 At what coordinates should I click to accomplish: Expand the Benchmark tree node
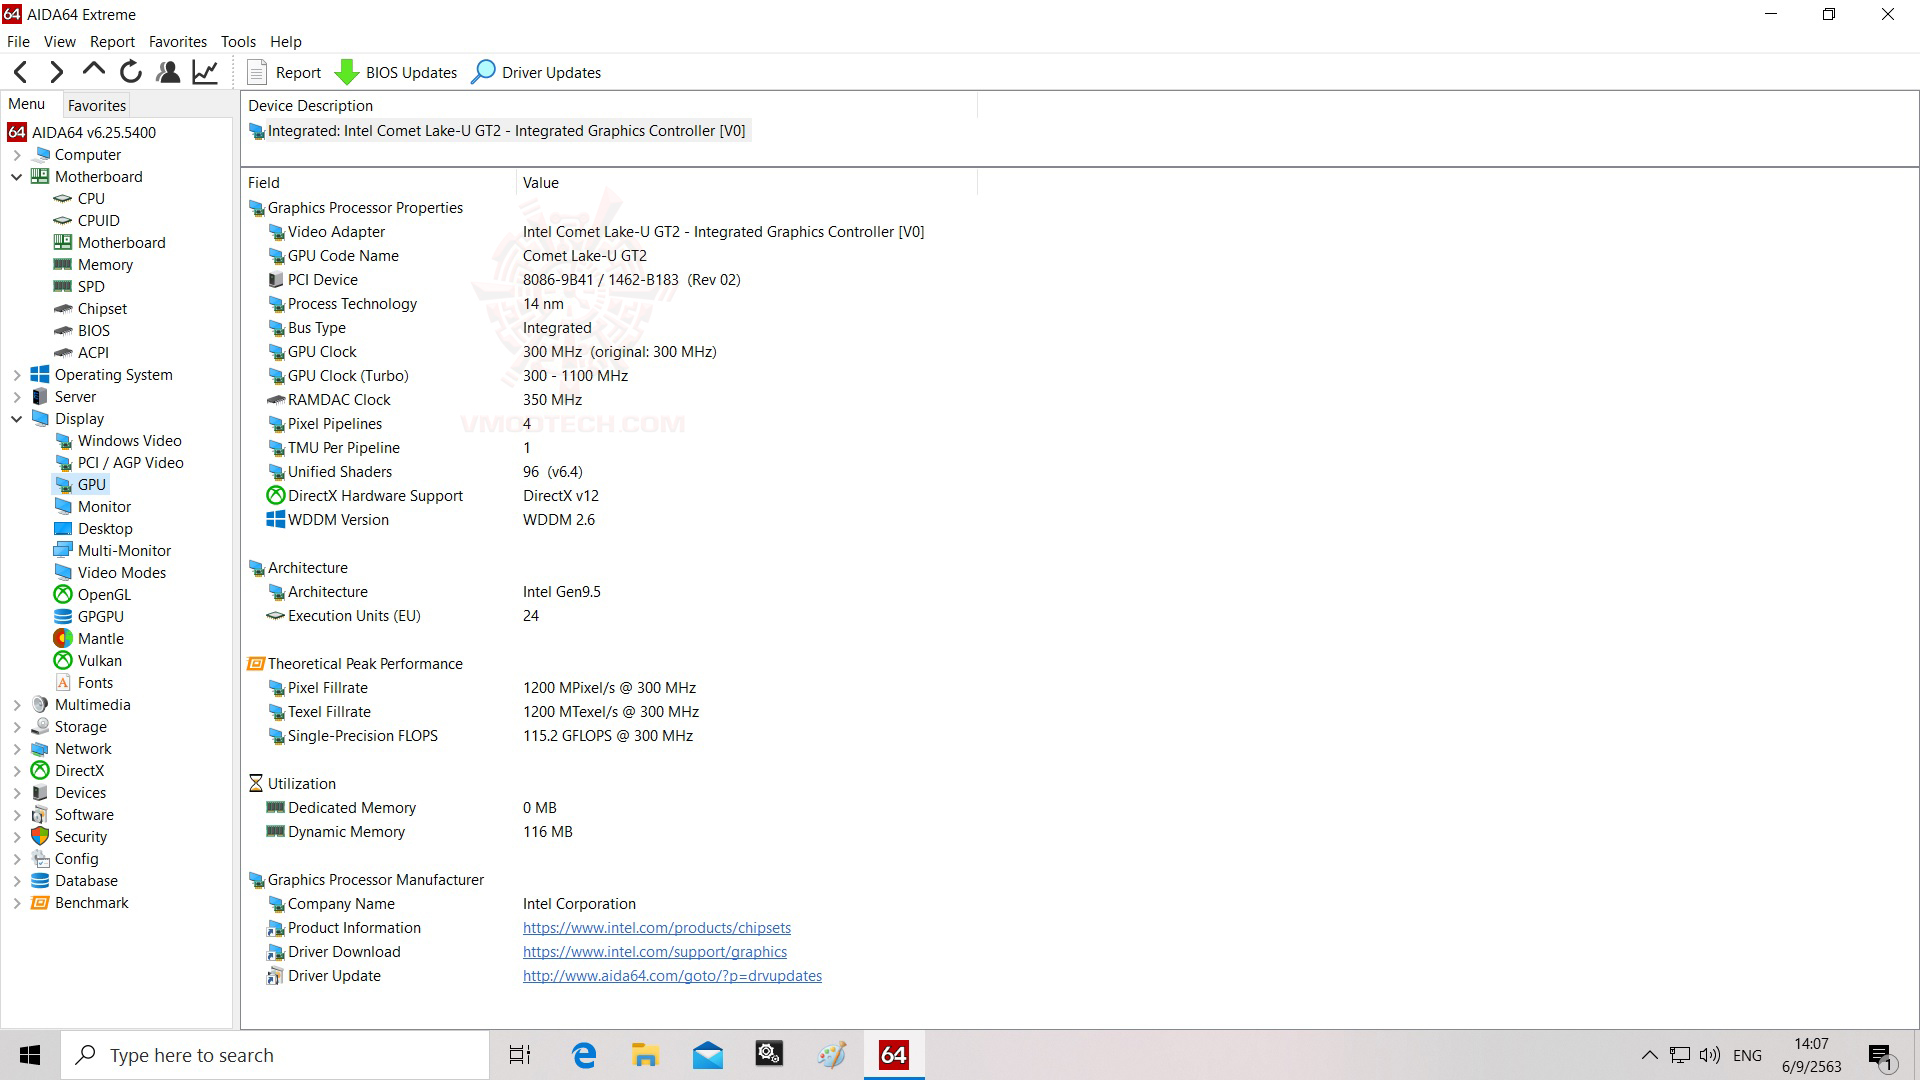coord(17,903)
